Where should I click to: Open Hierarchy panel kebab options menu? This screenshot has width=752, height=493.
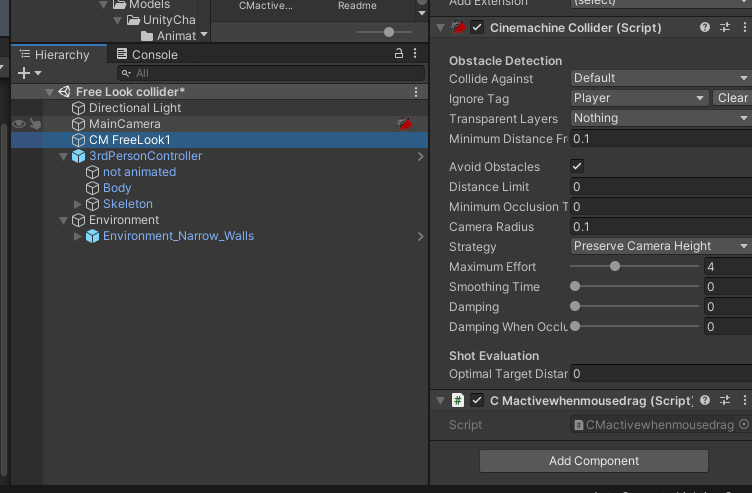[415, 53]
